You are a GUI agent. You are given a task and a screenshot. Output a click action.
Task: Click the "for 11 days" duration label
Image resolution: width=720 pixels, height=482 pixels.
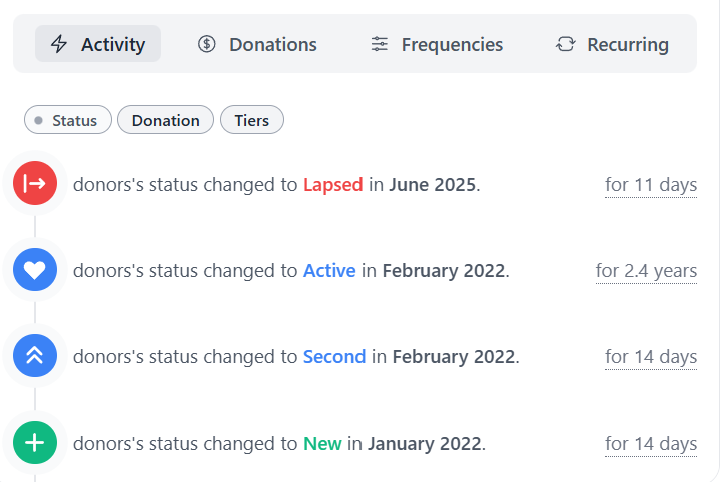[x=651, y=184]
